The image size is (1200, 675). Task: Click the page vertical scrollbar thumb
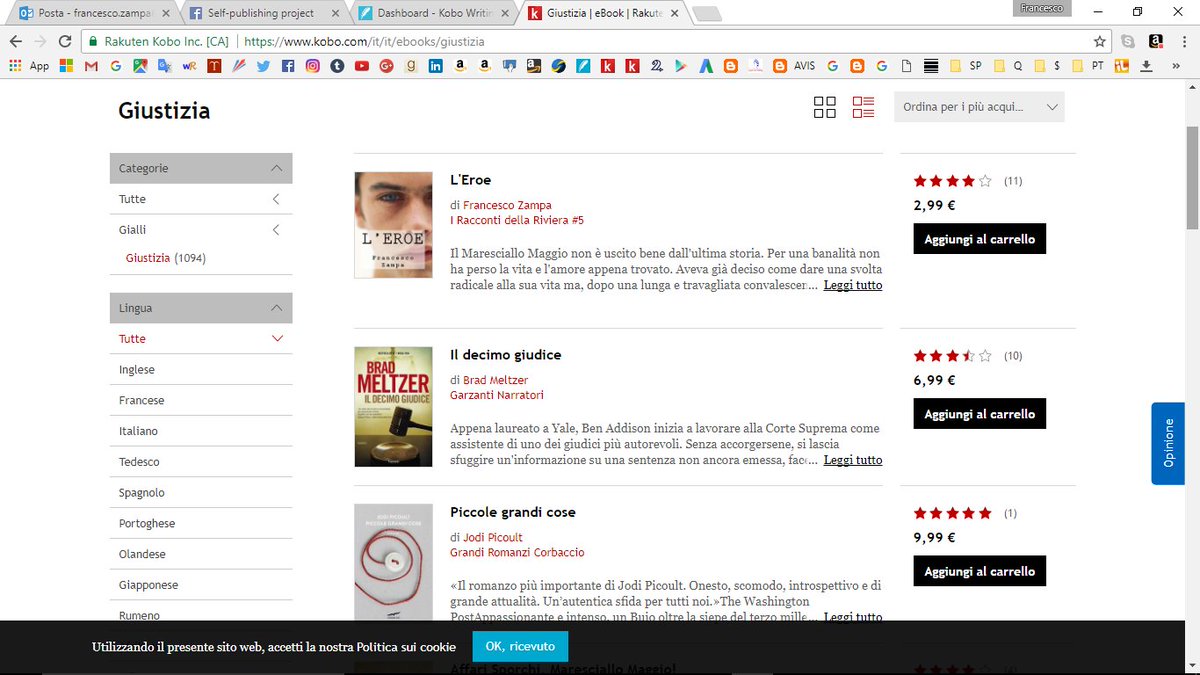(x=1191, y=179)
